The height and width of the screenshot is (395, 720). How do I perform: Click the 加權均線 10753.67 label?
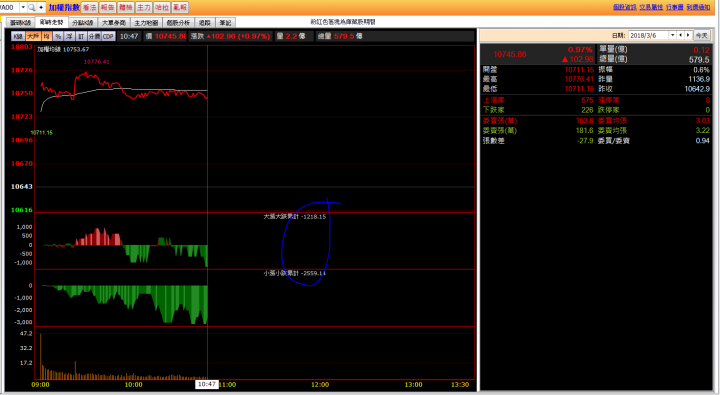63,49
